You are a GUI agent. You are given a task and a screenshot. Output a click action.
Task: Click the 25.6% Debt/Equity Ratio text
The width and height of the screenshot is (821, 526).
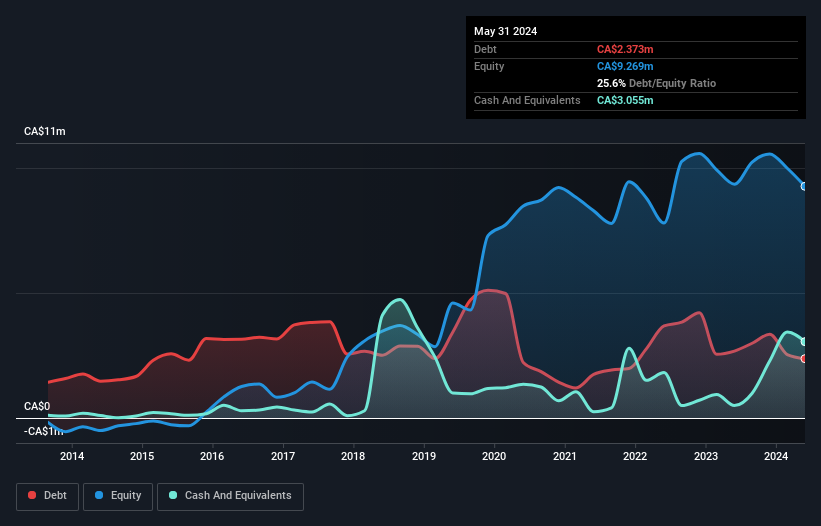[656, 83]
